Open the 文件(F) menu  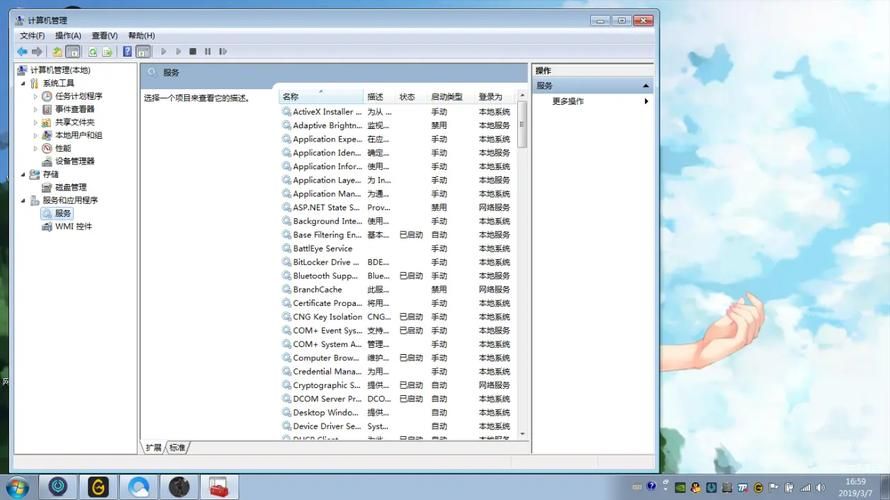pos(32,35)
